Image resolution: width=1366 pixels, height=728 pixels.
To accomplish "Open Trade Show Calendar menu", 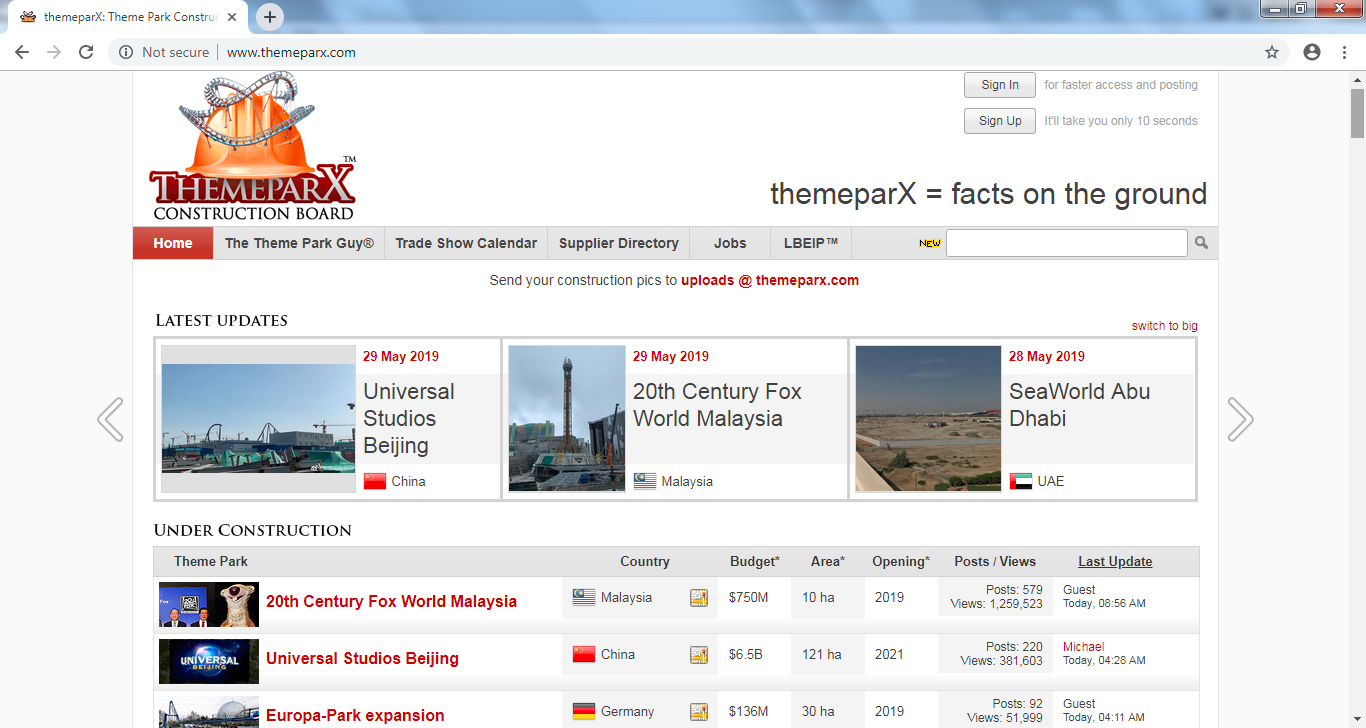I will click(x=466, y=243).
